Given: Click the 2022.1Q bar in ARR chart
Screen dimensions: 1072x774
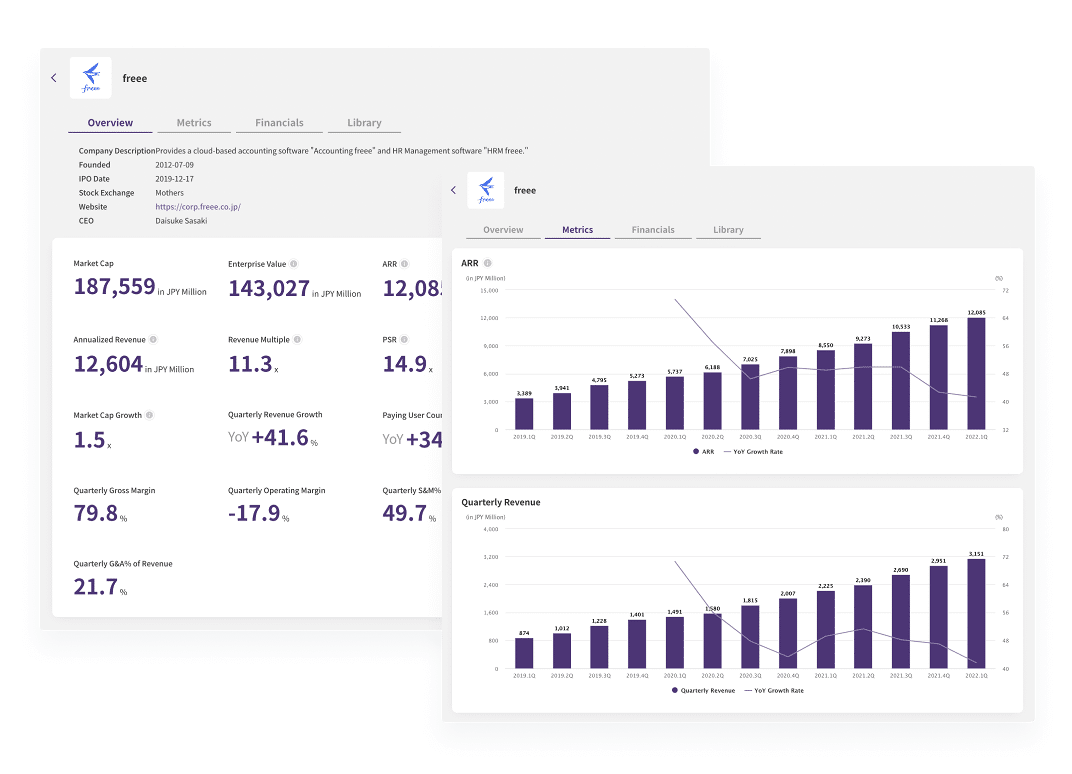Looking at the screenshot, I should click(x=976, y=374).
